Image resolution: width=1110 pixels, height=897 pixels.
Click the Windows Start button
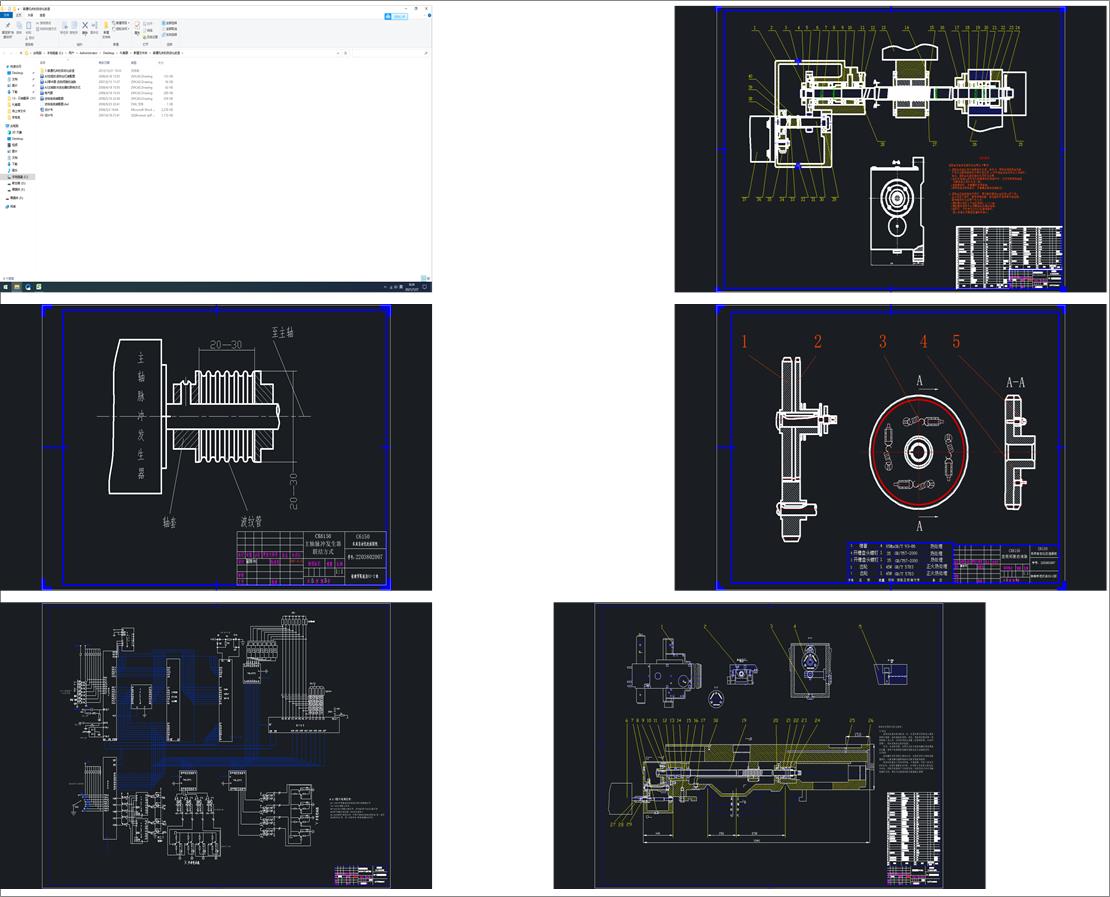point(6,287)
